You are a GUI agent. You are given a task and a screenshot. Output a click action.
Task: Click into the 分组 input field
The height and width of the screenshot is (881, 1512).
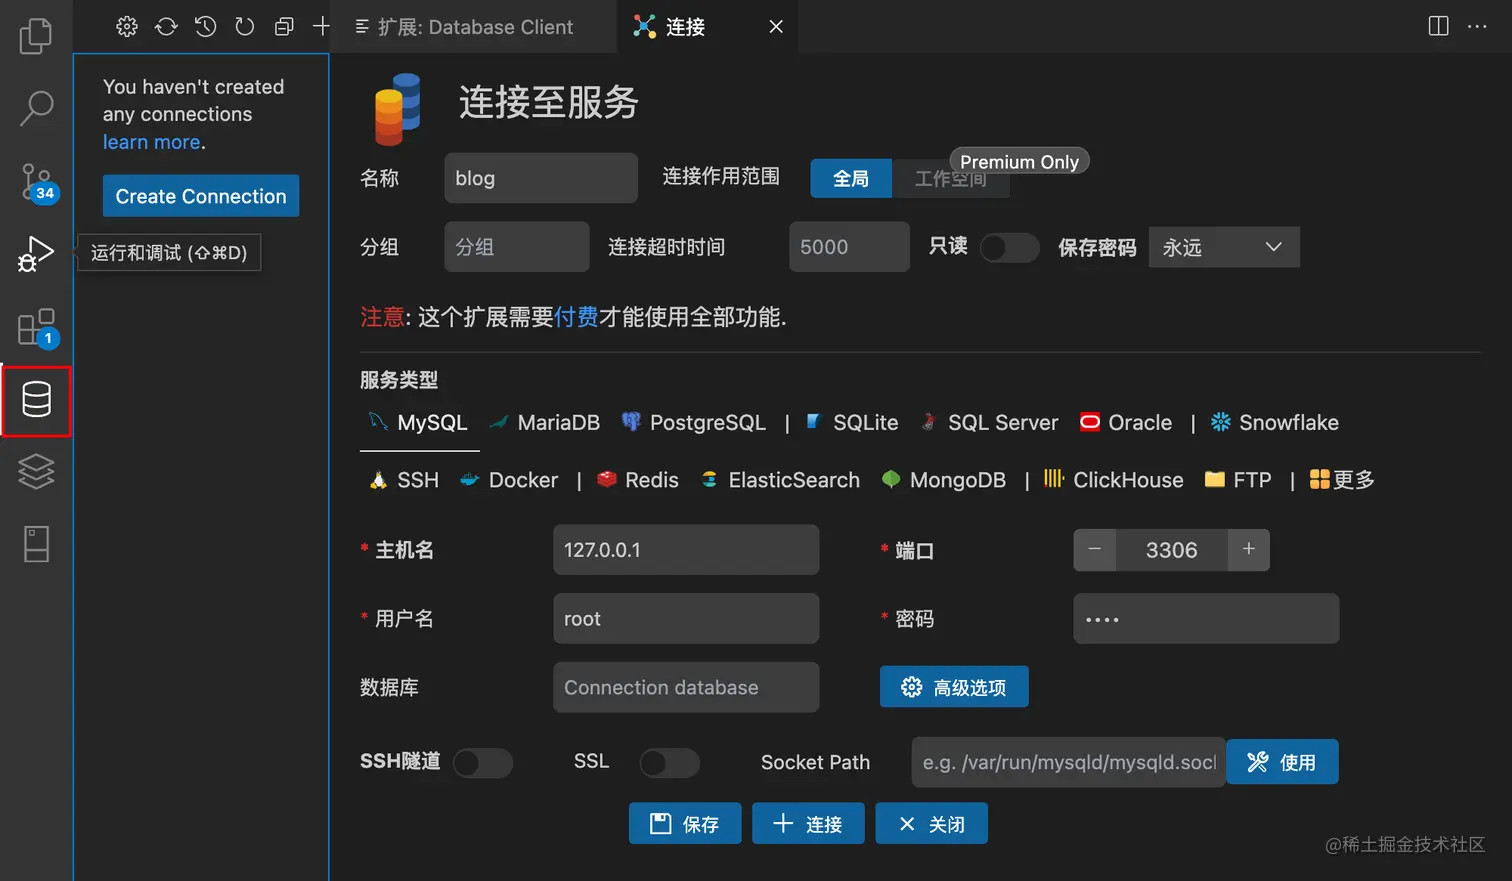pyautogui.click(x=517, y=247)
